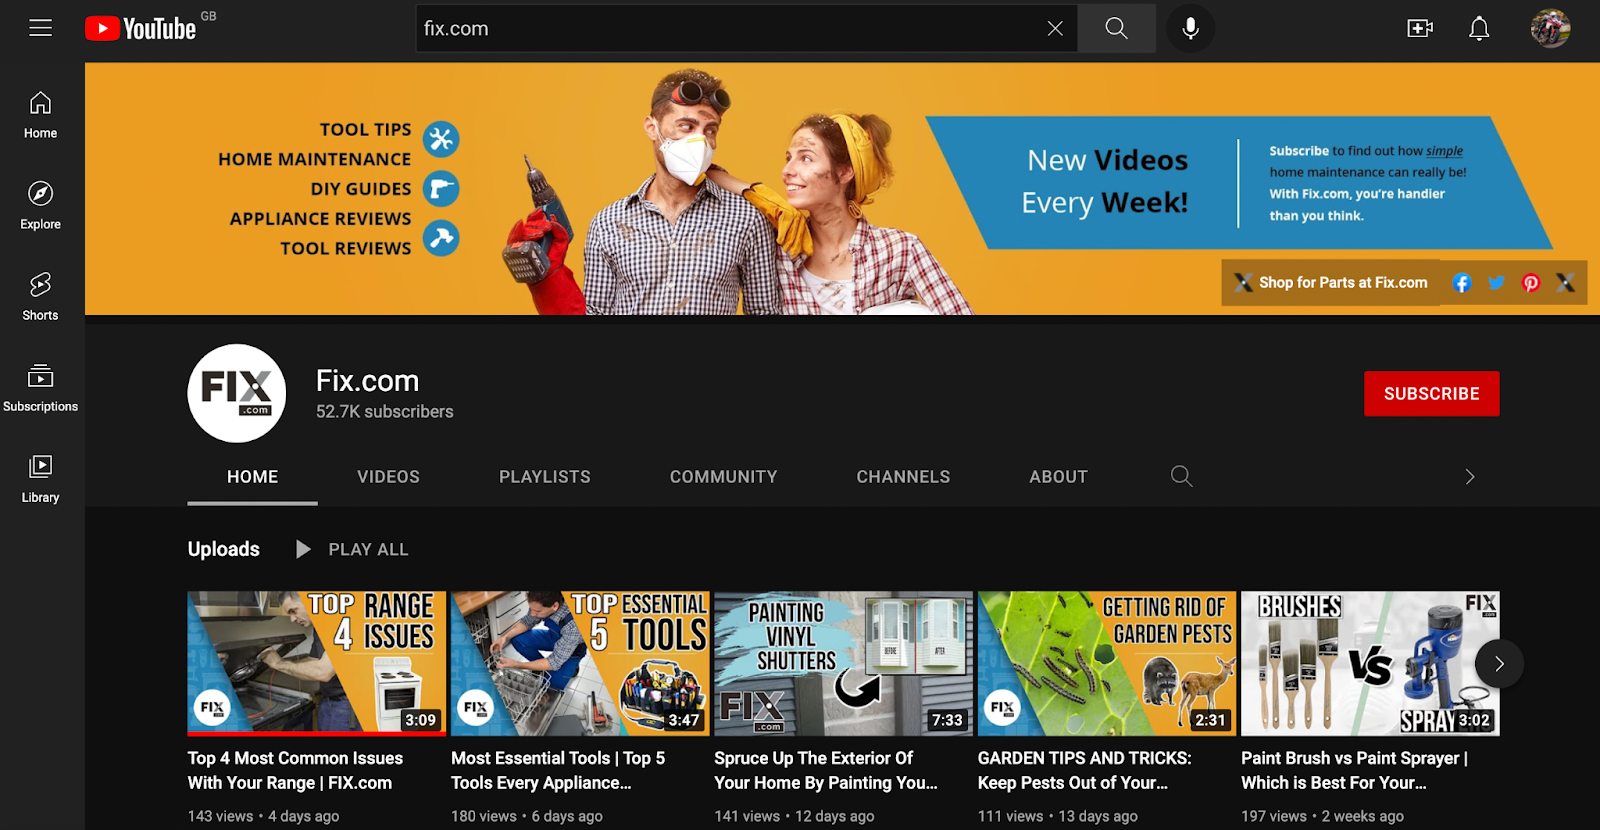The image size is (1600, 830).
Task: Go to the YouTube logo homepage
Action: [x=141, y=28]
